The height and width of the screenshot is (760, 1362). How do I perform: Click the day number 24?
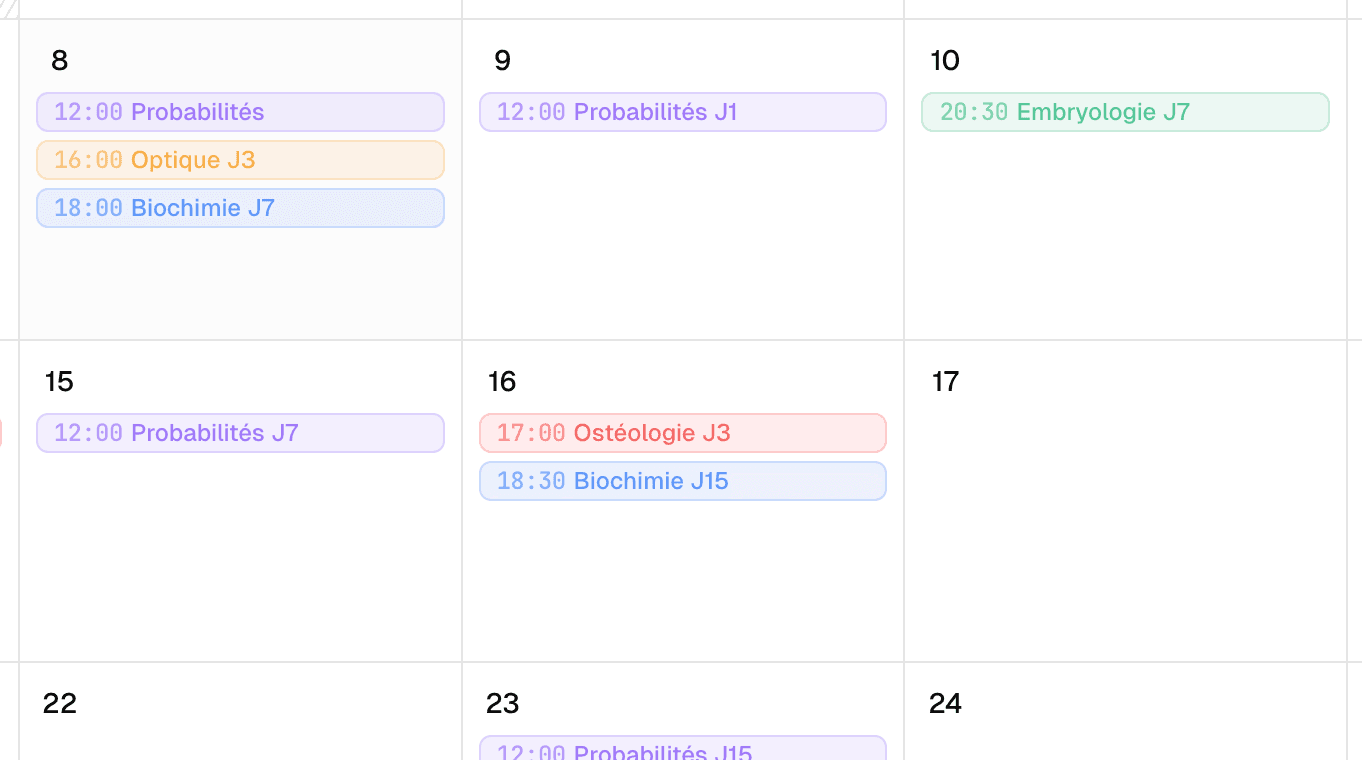[945, 704]
